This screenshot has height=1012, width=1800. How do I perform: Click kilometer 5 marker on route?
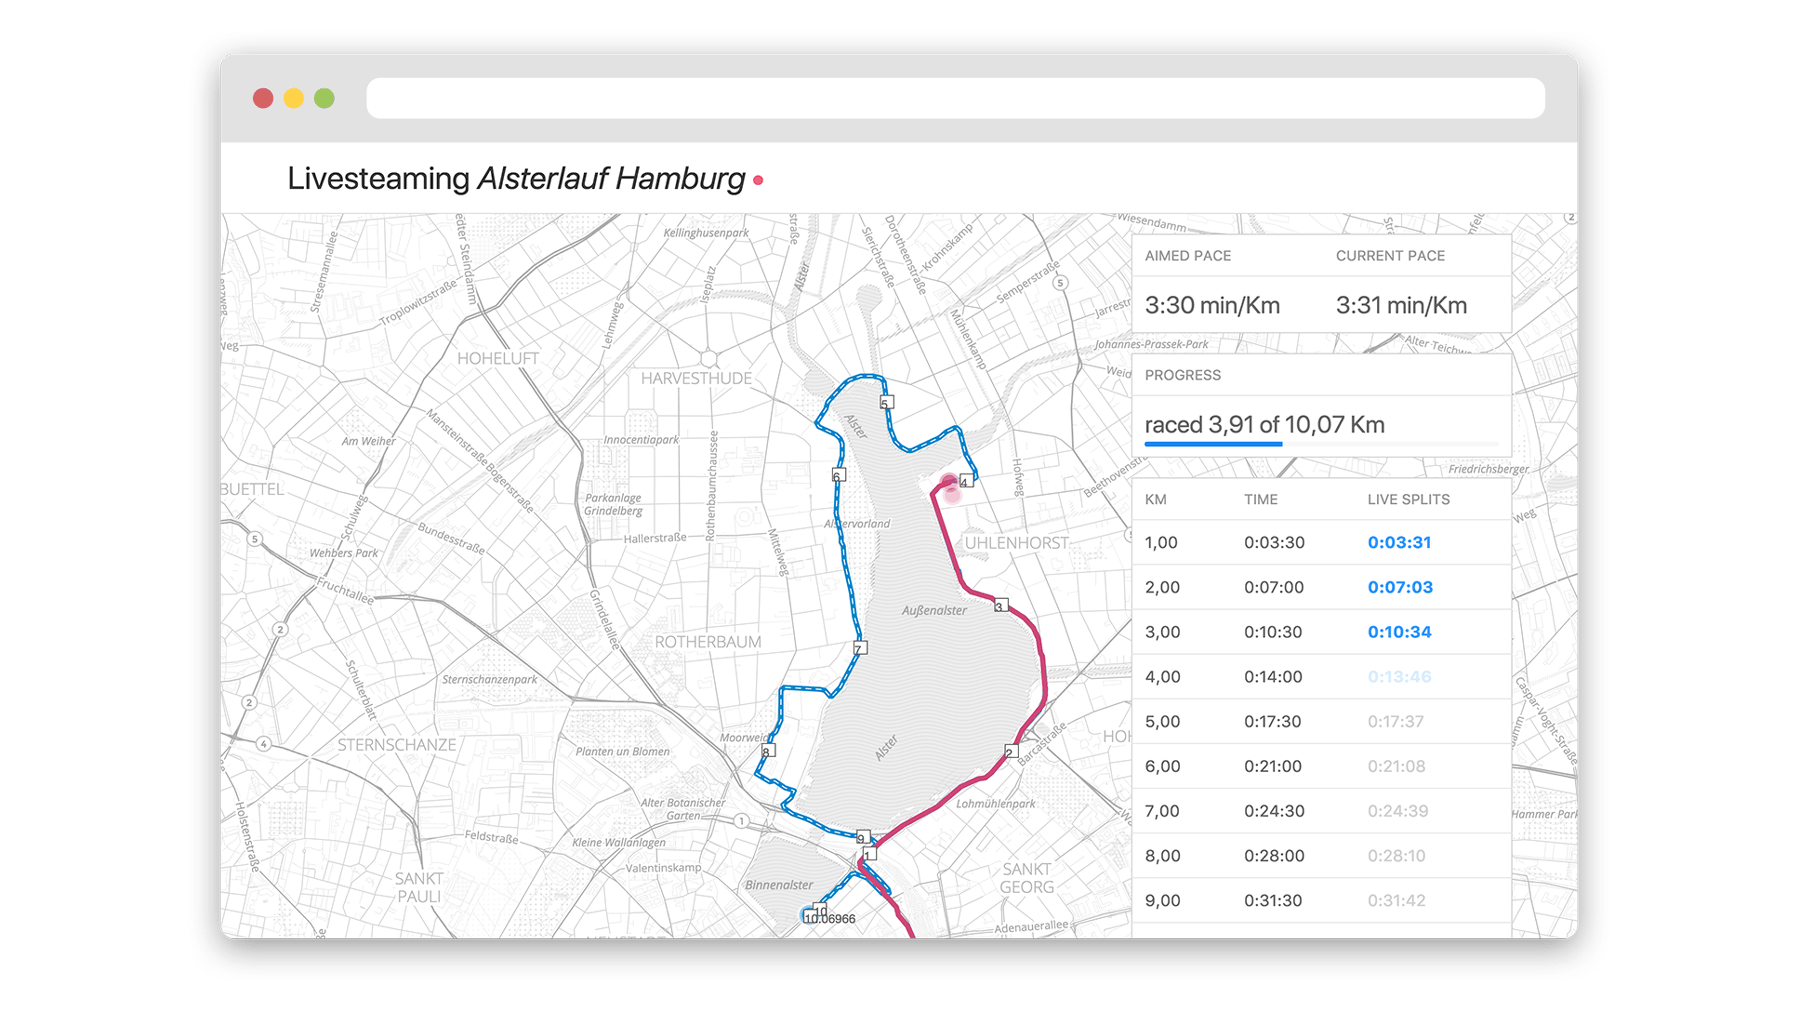(x=886, y=403)
